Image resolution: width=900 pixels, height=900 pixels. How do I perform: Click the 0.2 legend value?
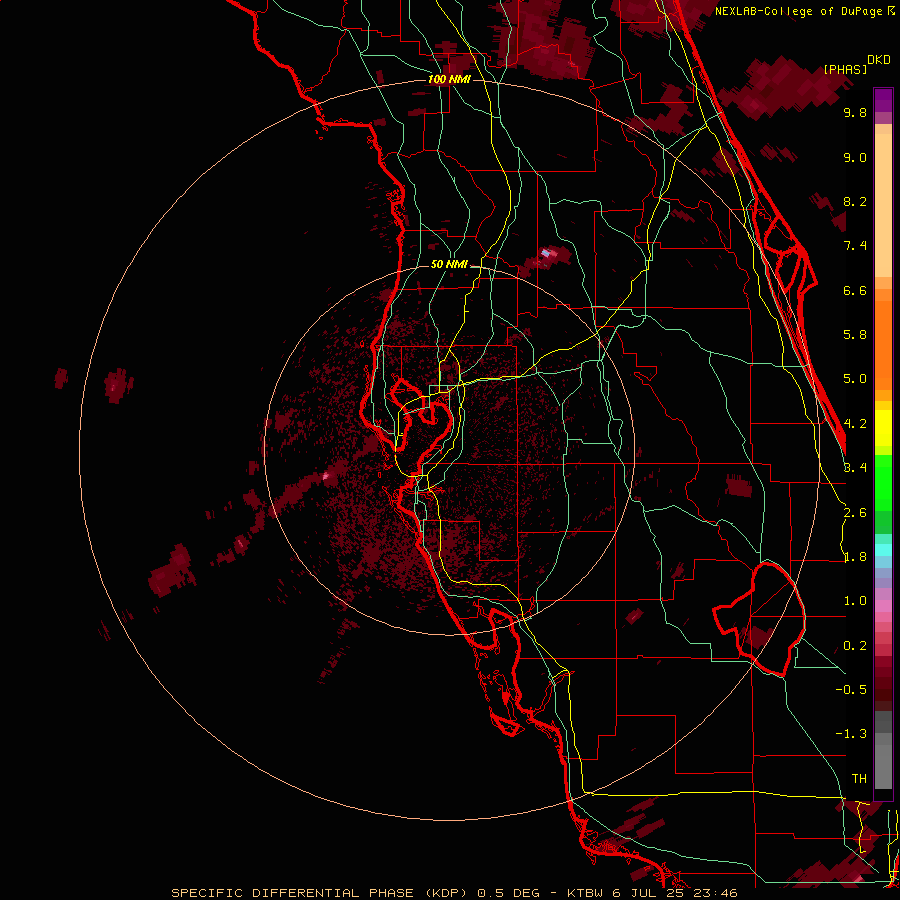tap(855, 646)
